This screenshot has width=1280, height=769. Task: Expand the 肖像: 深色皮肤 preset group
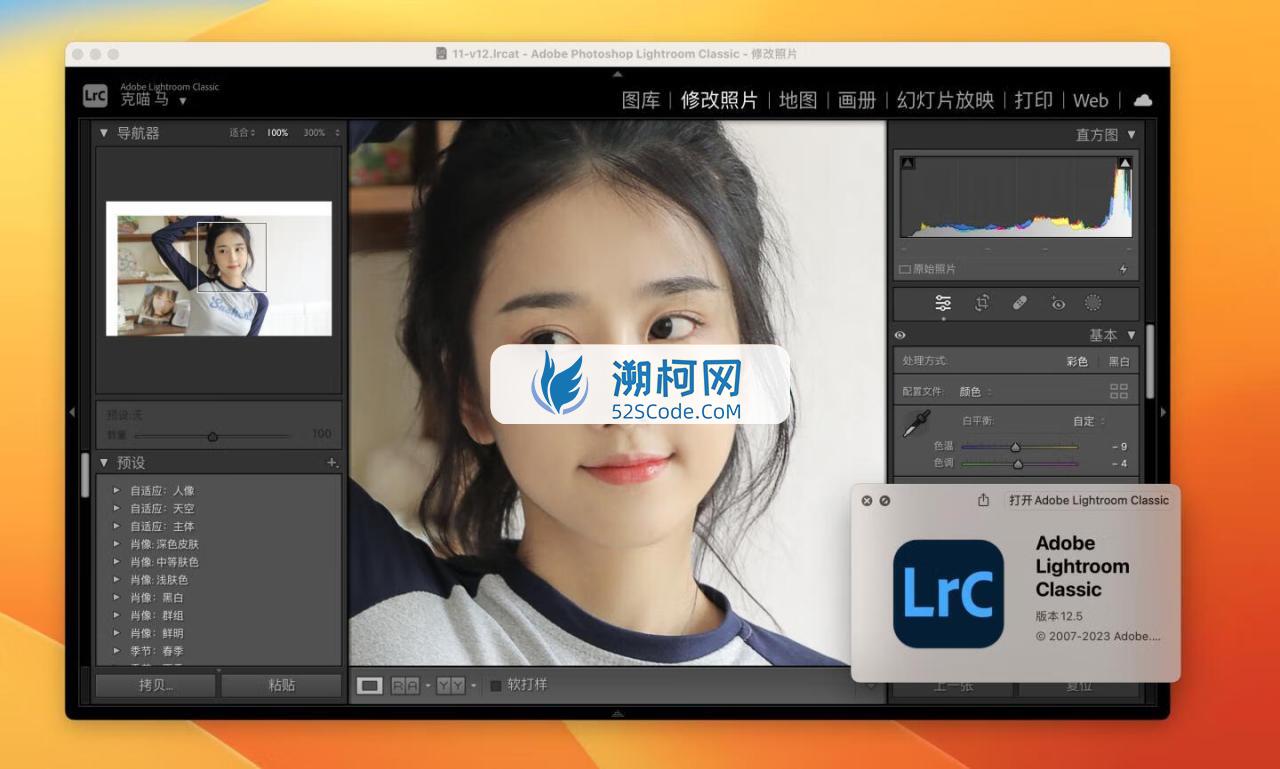(117, 544)
